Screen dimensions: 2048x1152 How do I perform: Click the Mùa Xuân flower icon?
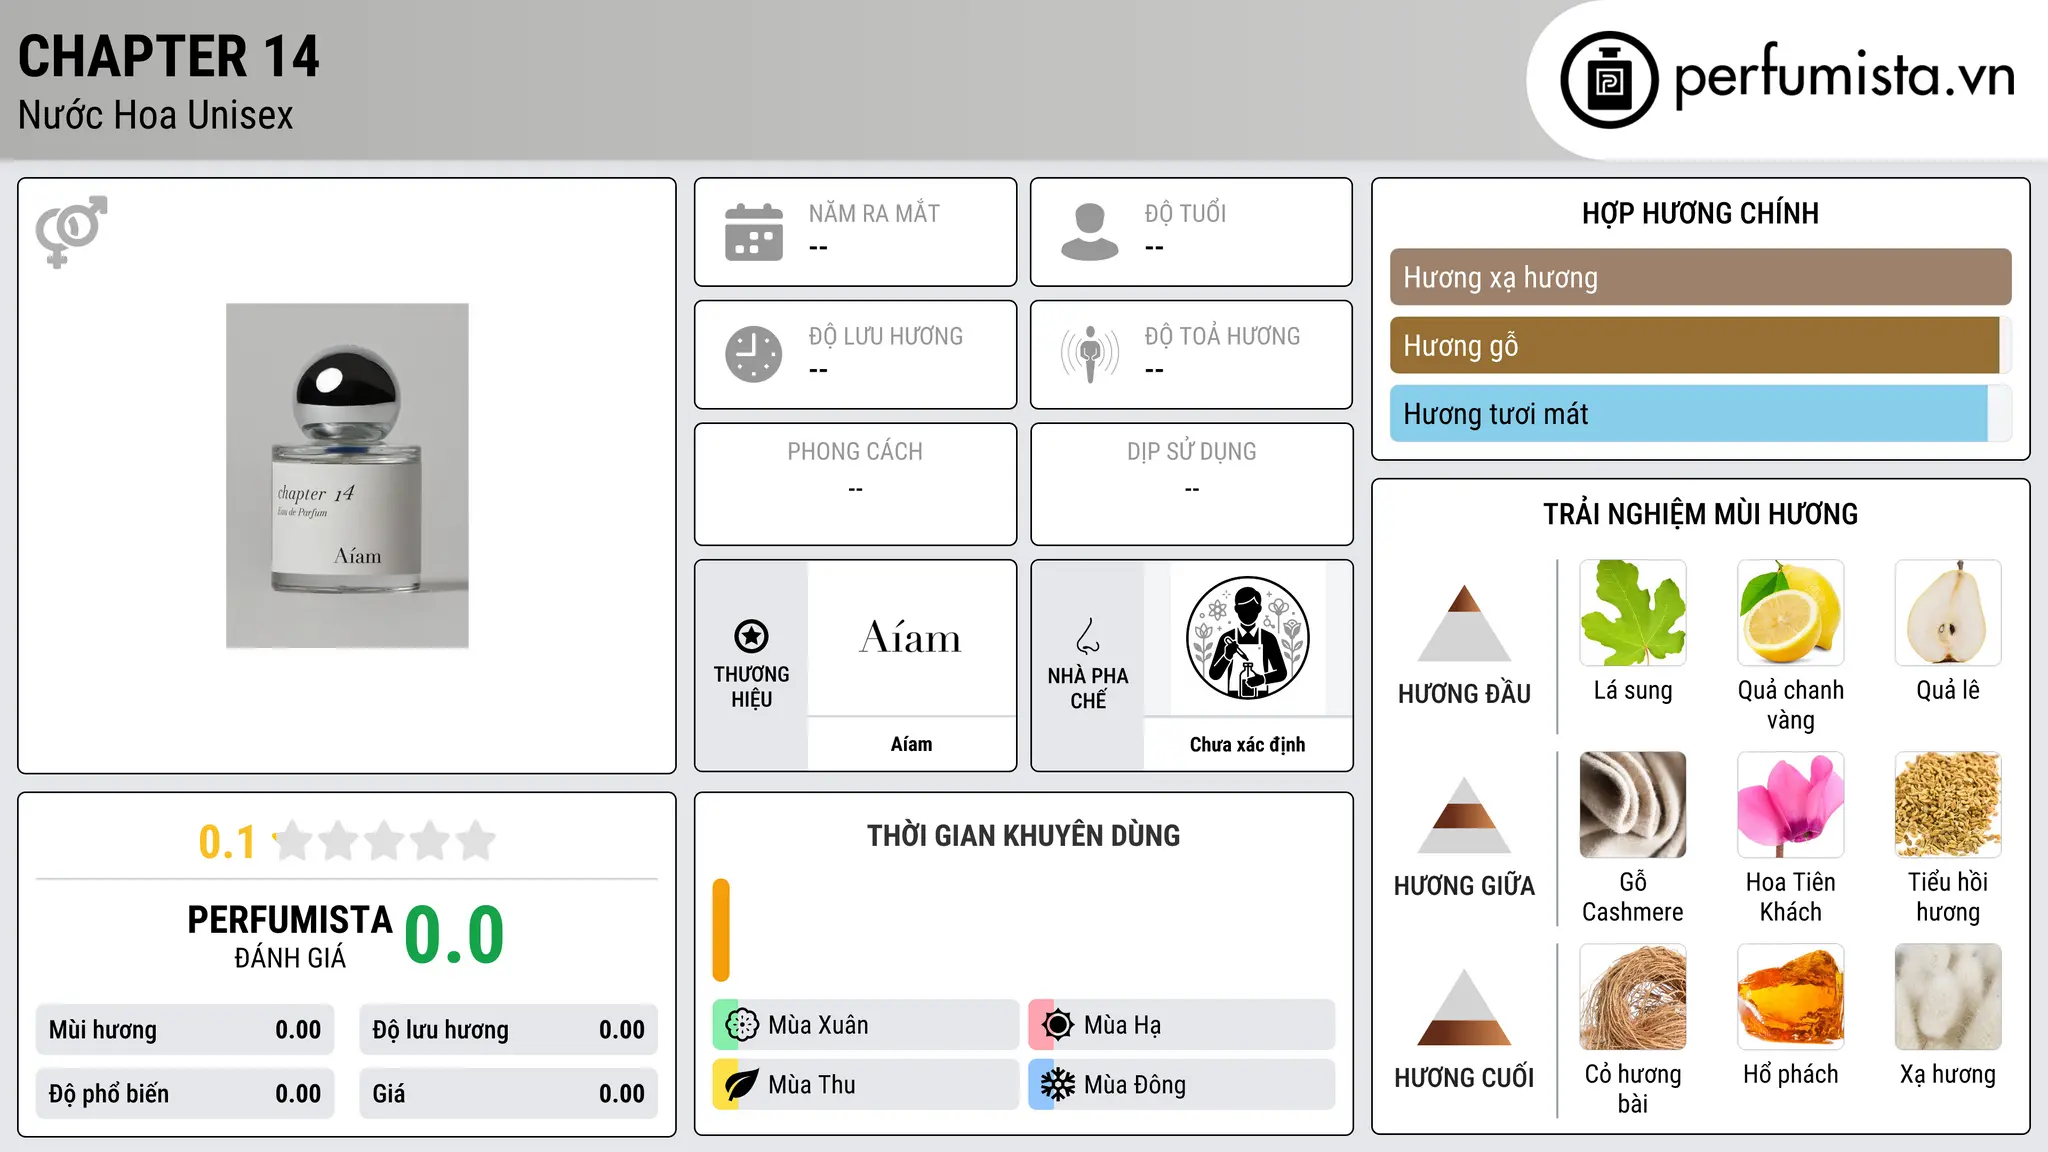pyautogui.click(x=742, y=1025)
